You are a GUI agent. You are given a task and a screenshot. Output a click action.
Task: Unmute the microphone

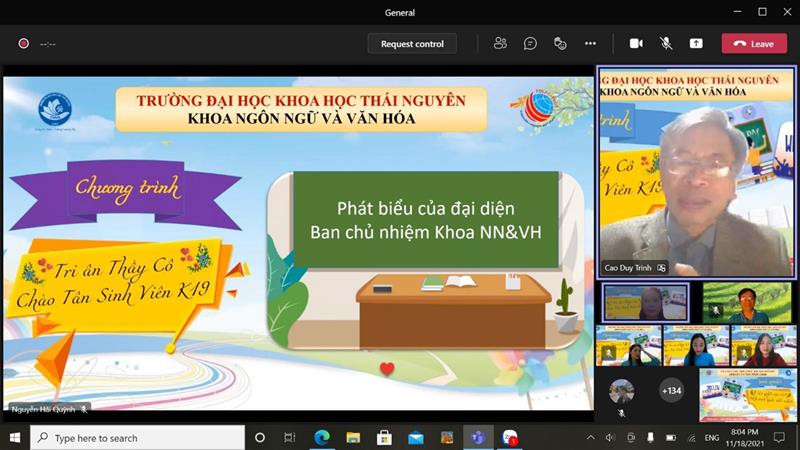[x=666, y=43]
